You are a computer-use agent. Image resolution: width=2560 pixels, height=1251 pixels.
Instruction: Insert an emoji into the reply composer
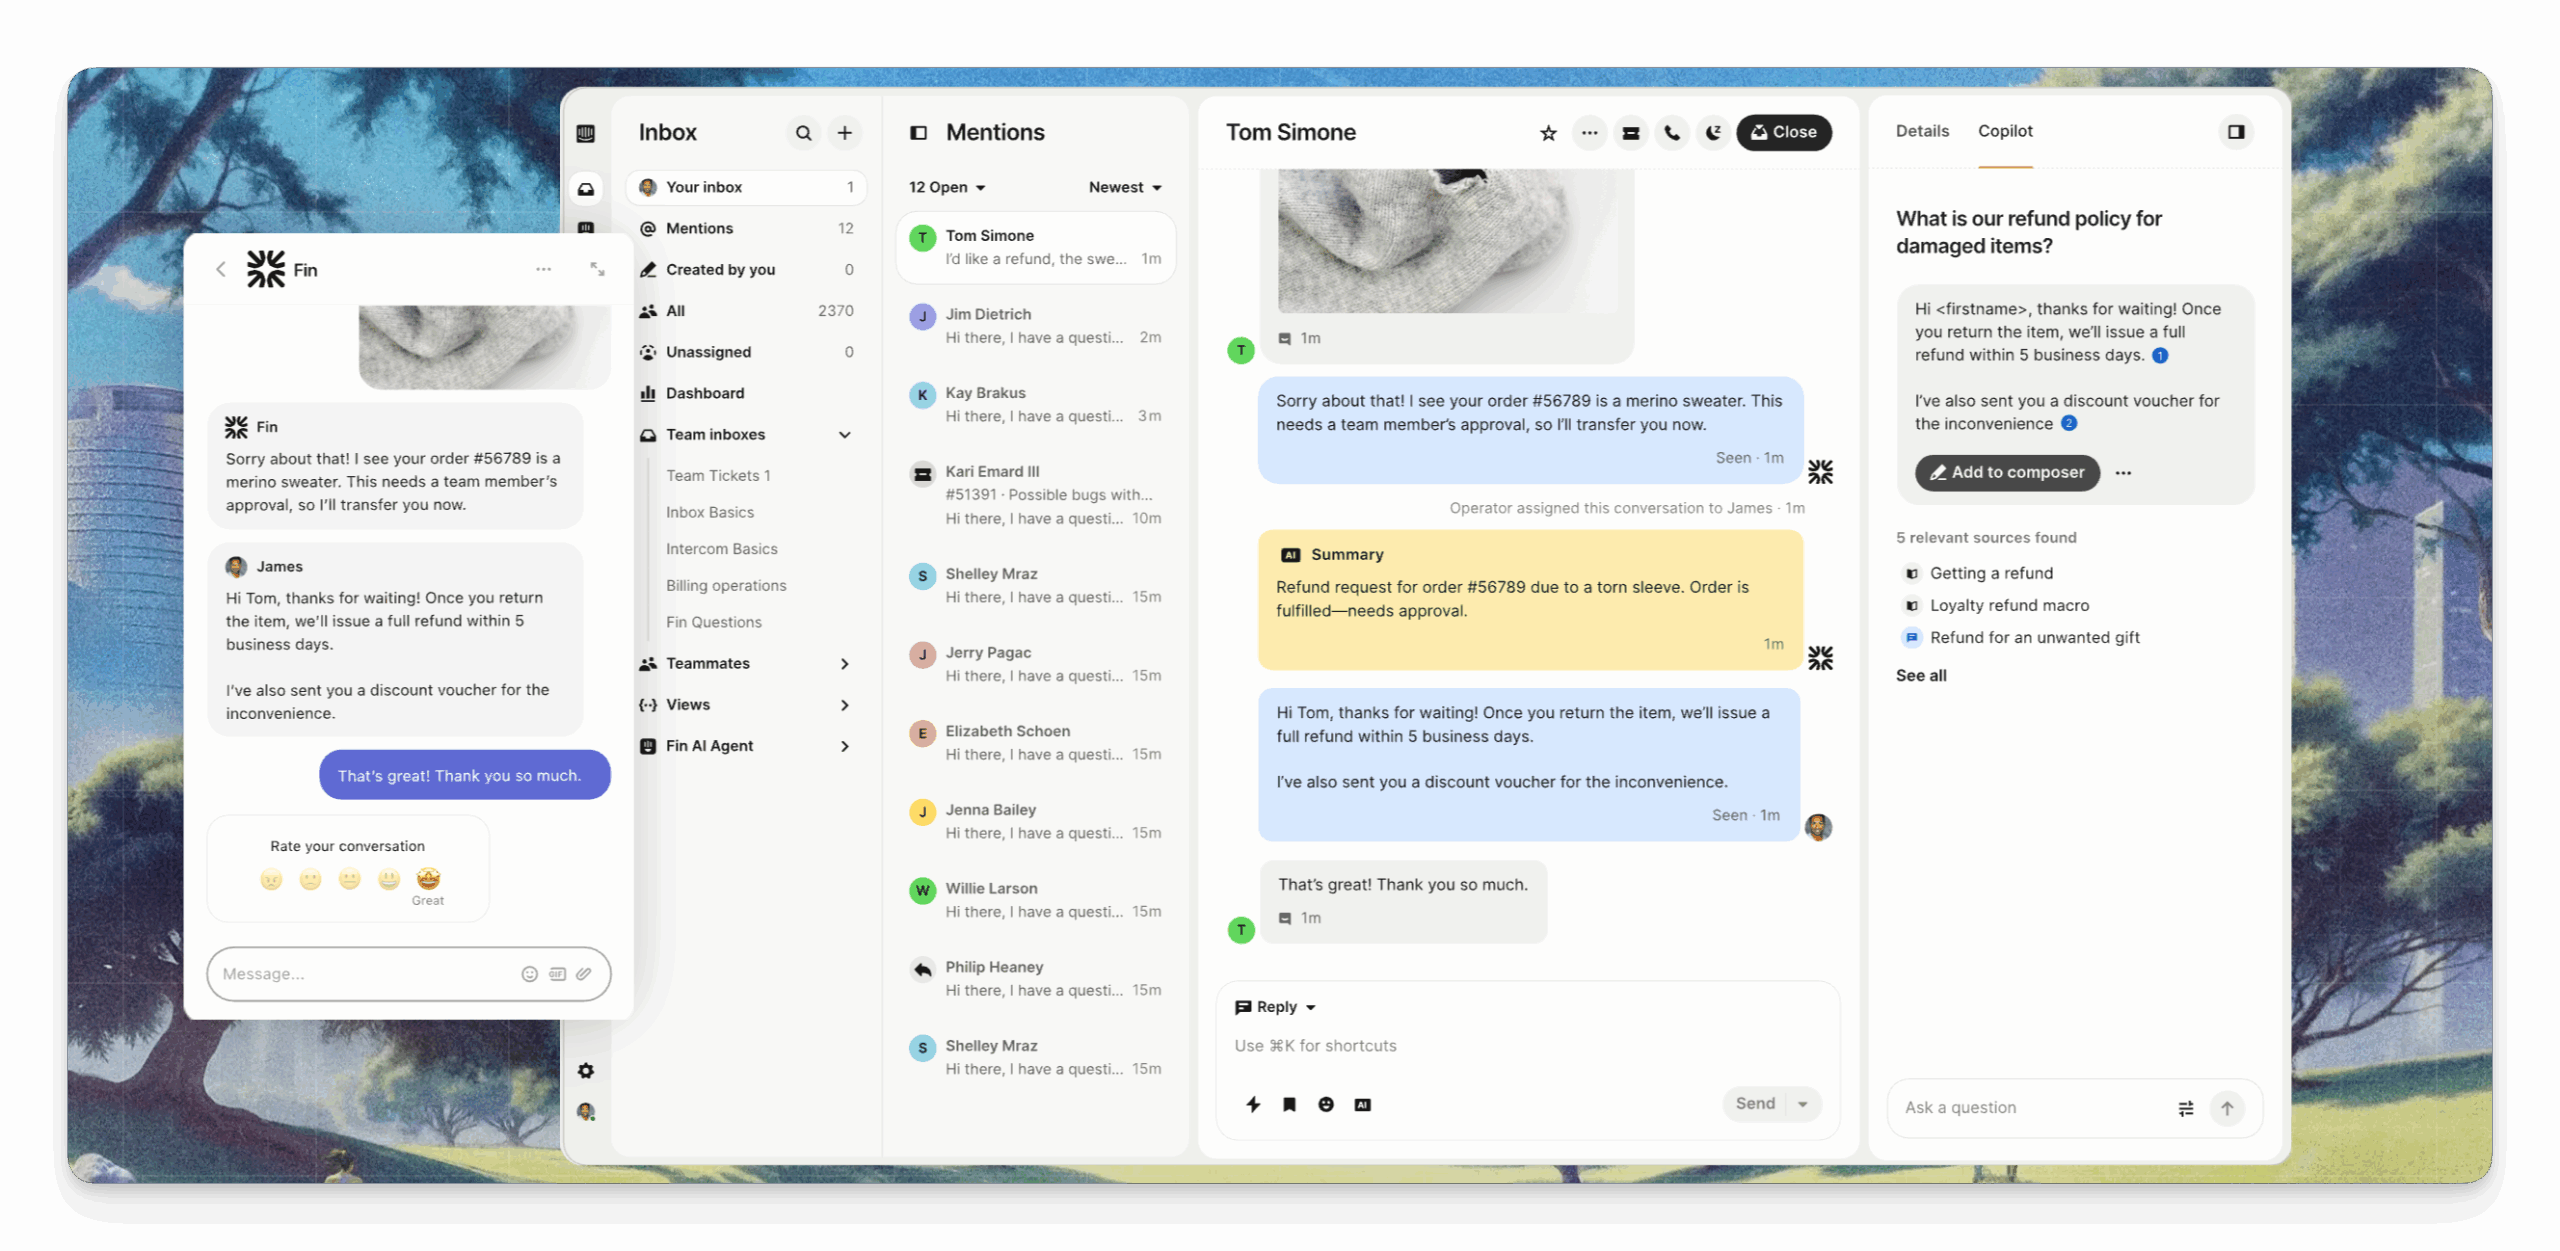(1325, 1104)
